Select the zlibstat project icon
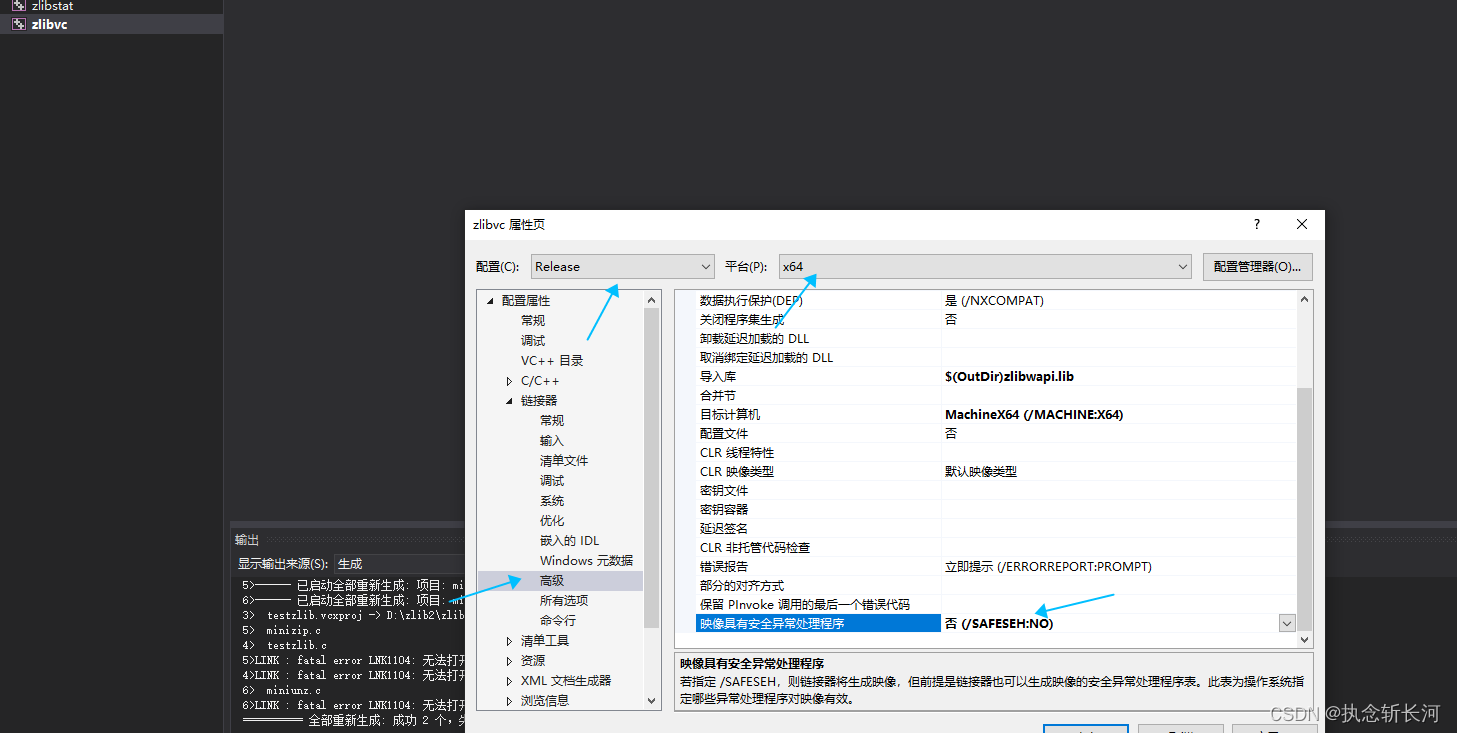The width and height of the screenshot is (1457, 733). (18, 5)
